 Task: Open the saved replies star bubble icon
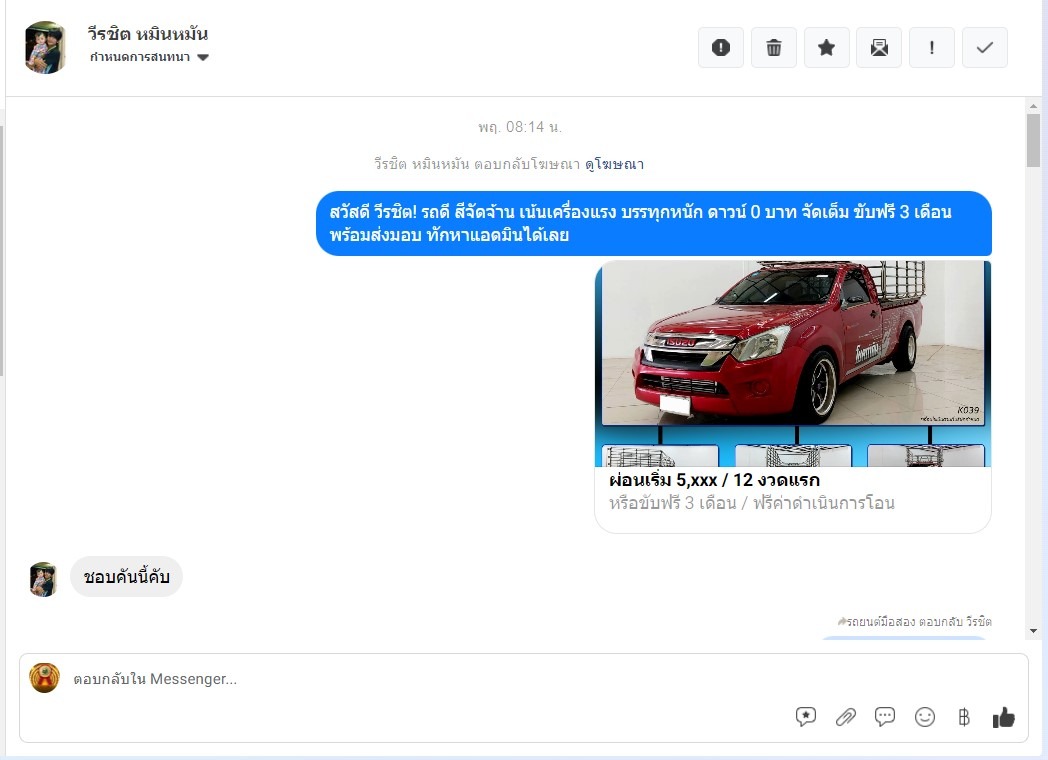point(806,717)
